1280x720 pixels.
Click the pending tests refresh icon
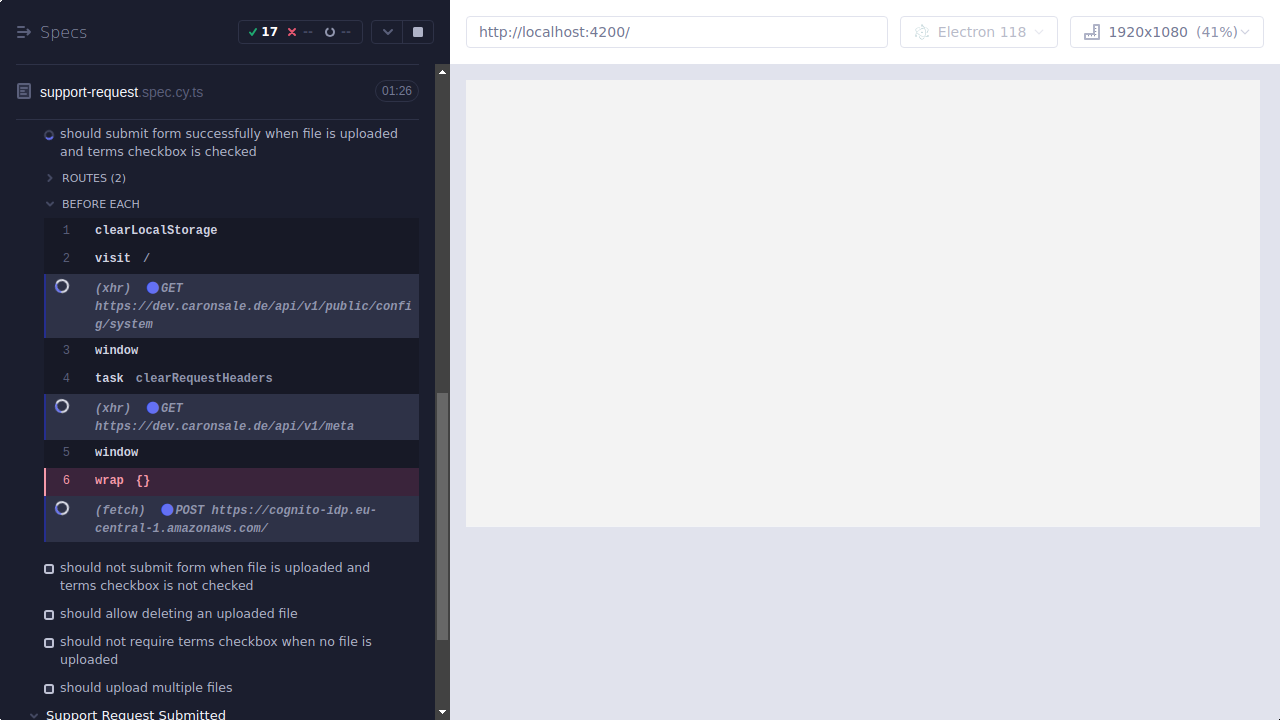tap(329, 31)
